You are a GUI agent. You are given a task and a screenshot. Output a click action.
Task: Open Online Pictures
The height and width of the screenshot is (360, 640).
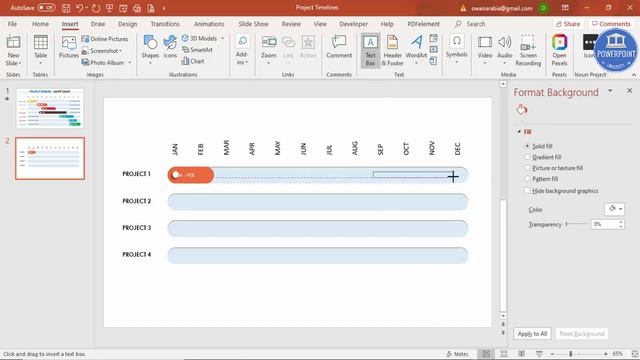(x=105, y=39)
